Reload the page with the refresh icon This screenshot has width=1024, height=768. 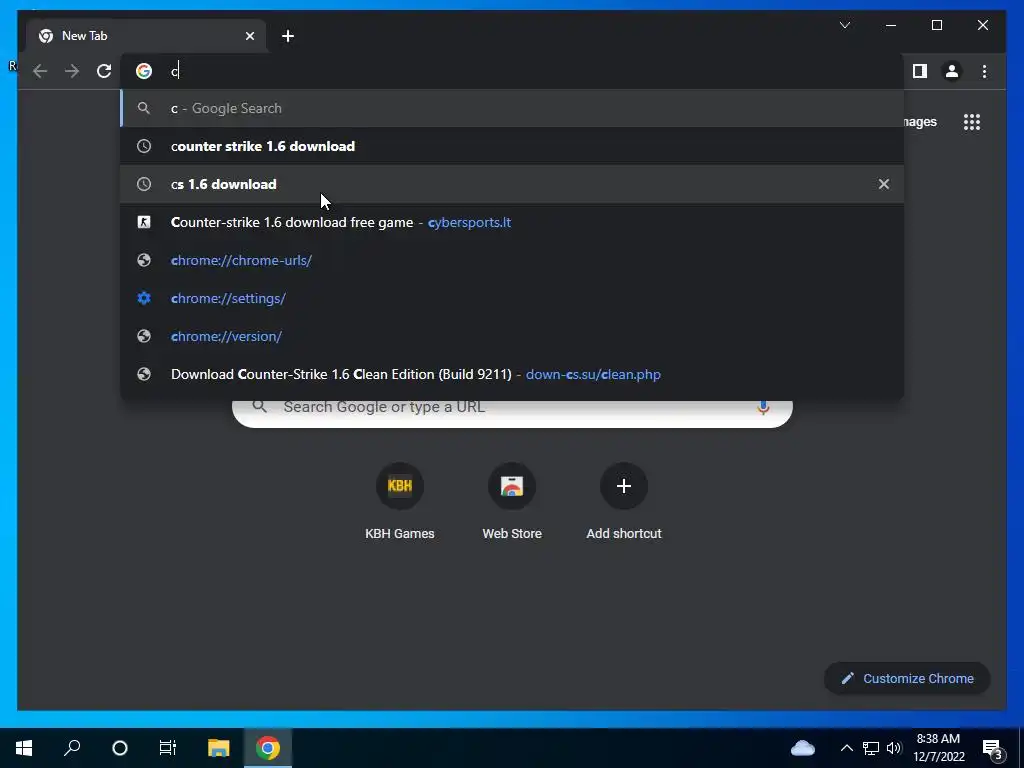pyautogui.click(x=104, y=71)
